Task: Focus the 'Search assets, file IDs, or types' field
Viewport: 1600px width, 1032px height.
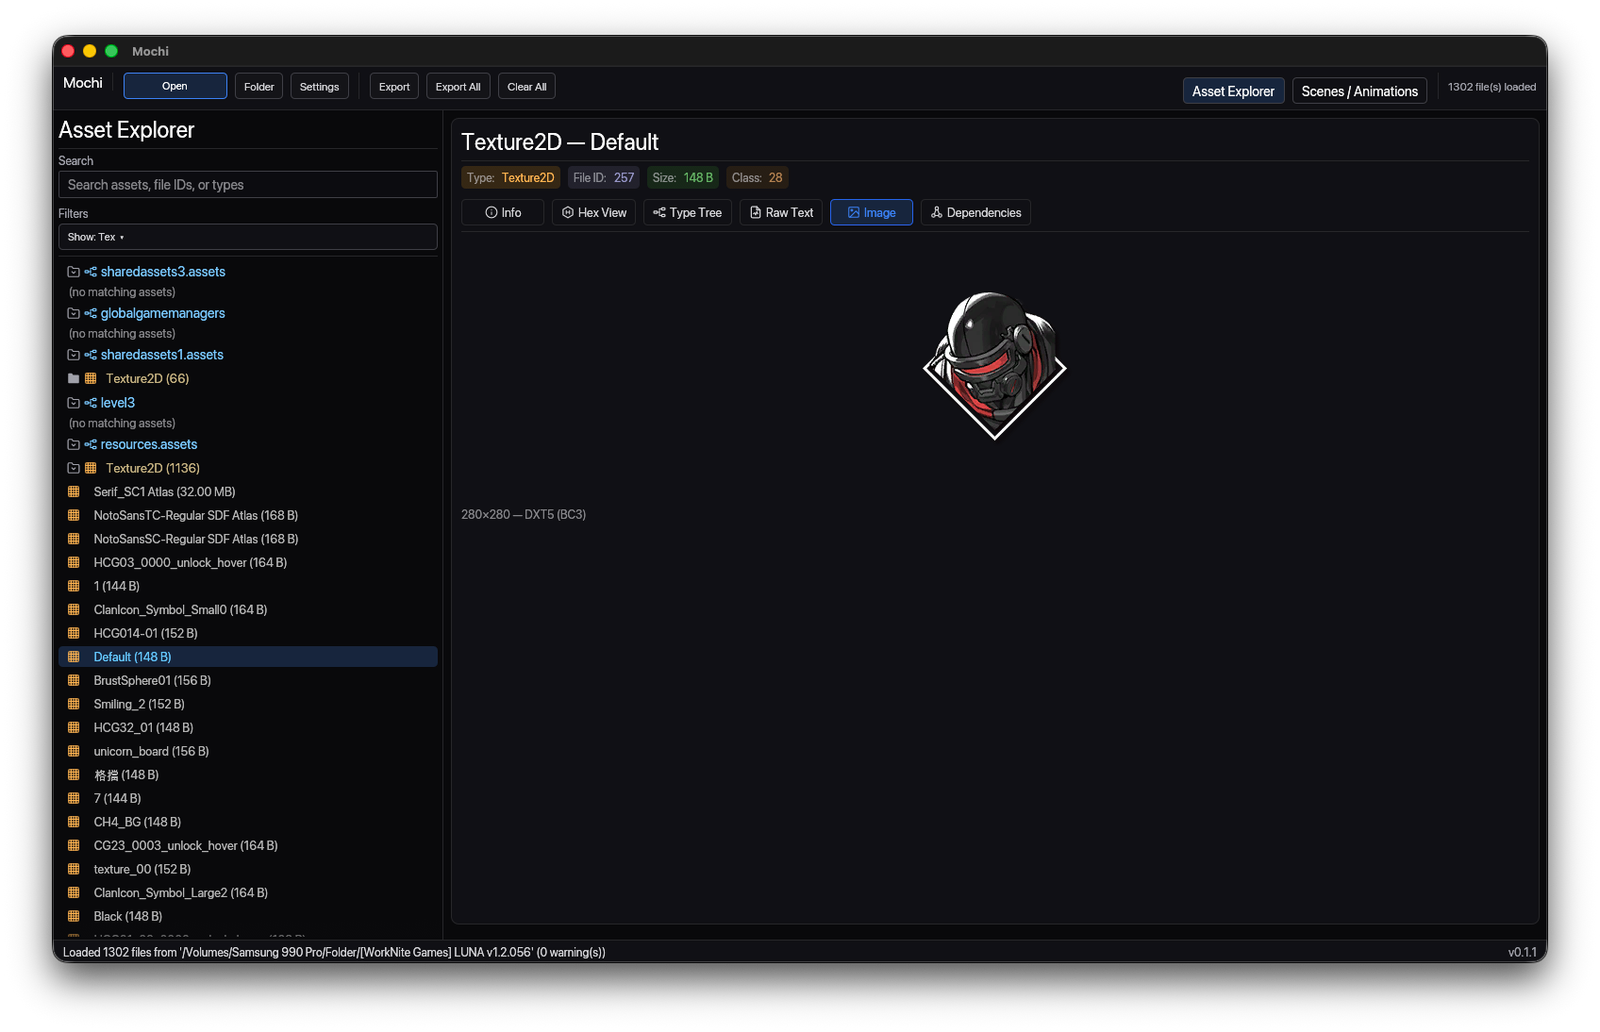Action: [x=248, y=185]
